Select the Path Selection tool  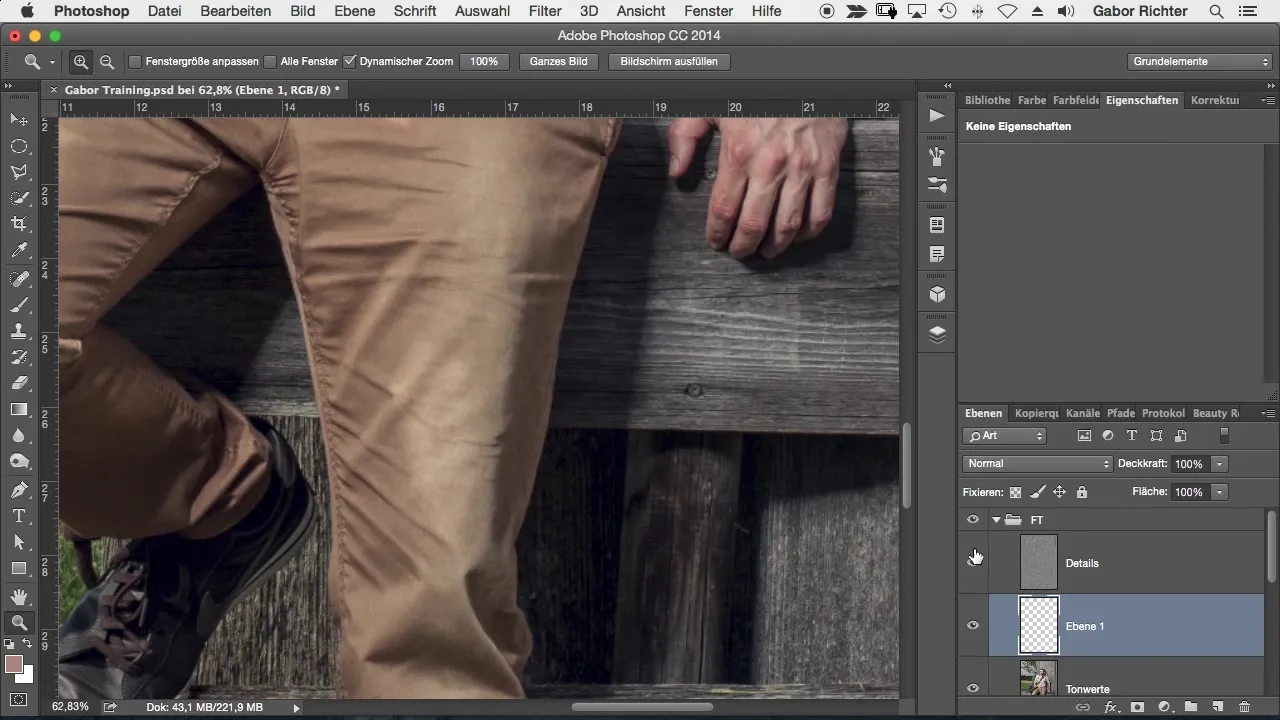19,542
